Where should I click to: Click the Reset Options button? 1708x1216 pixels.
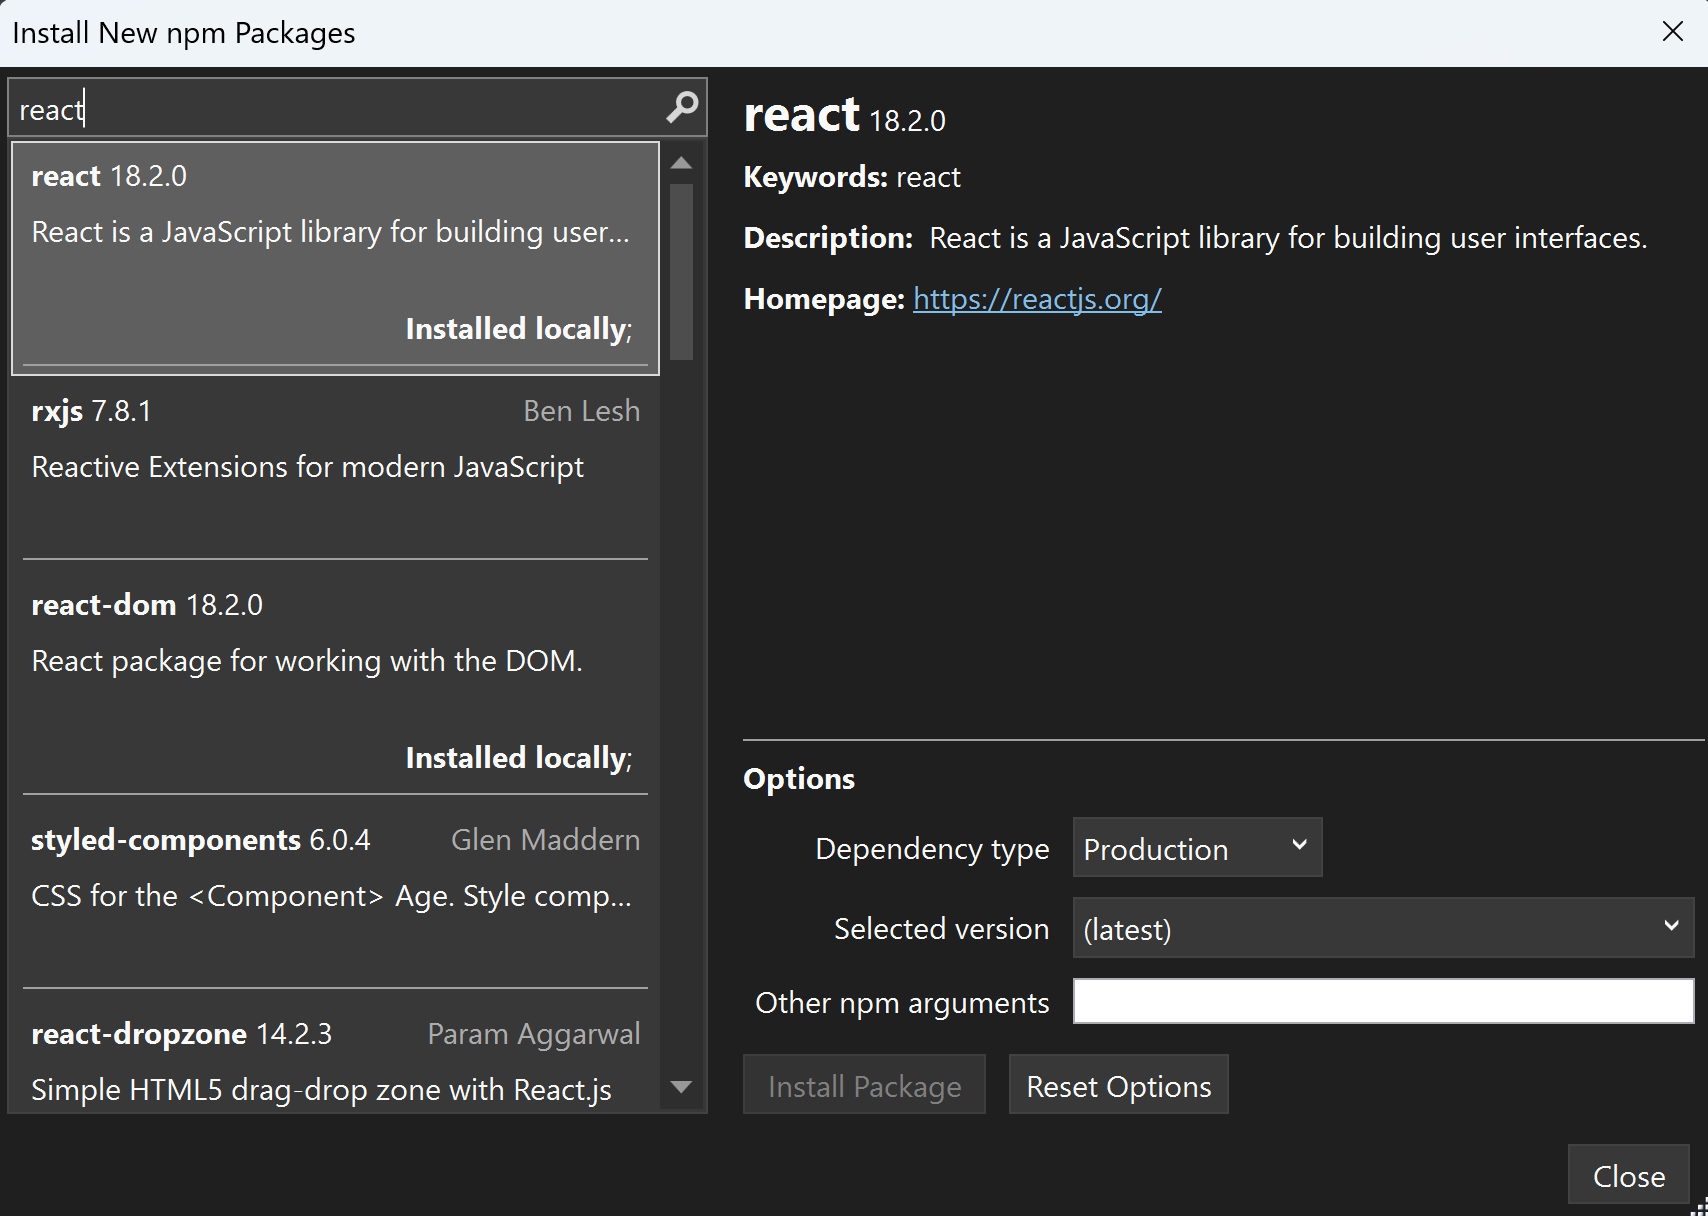1118,1085
